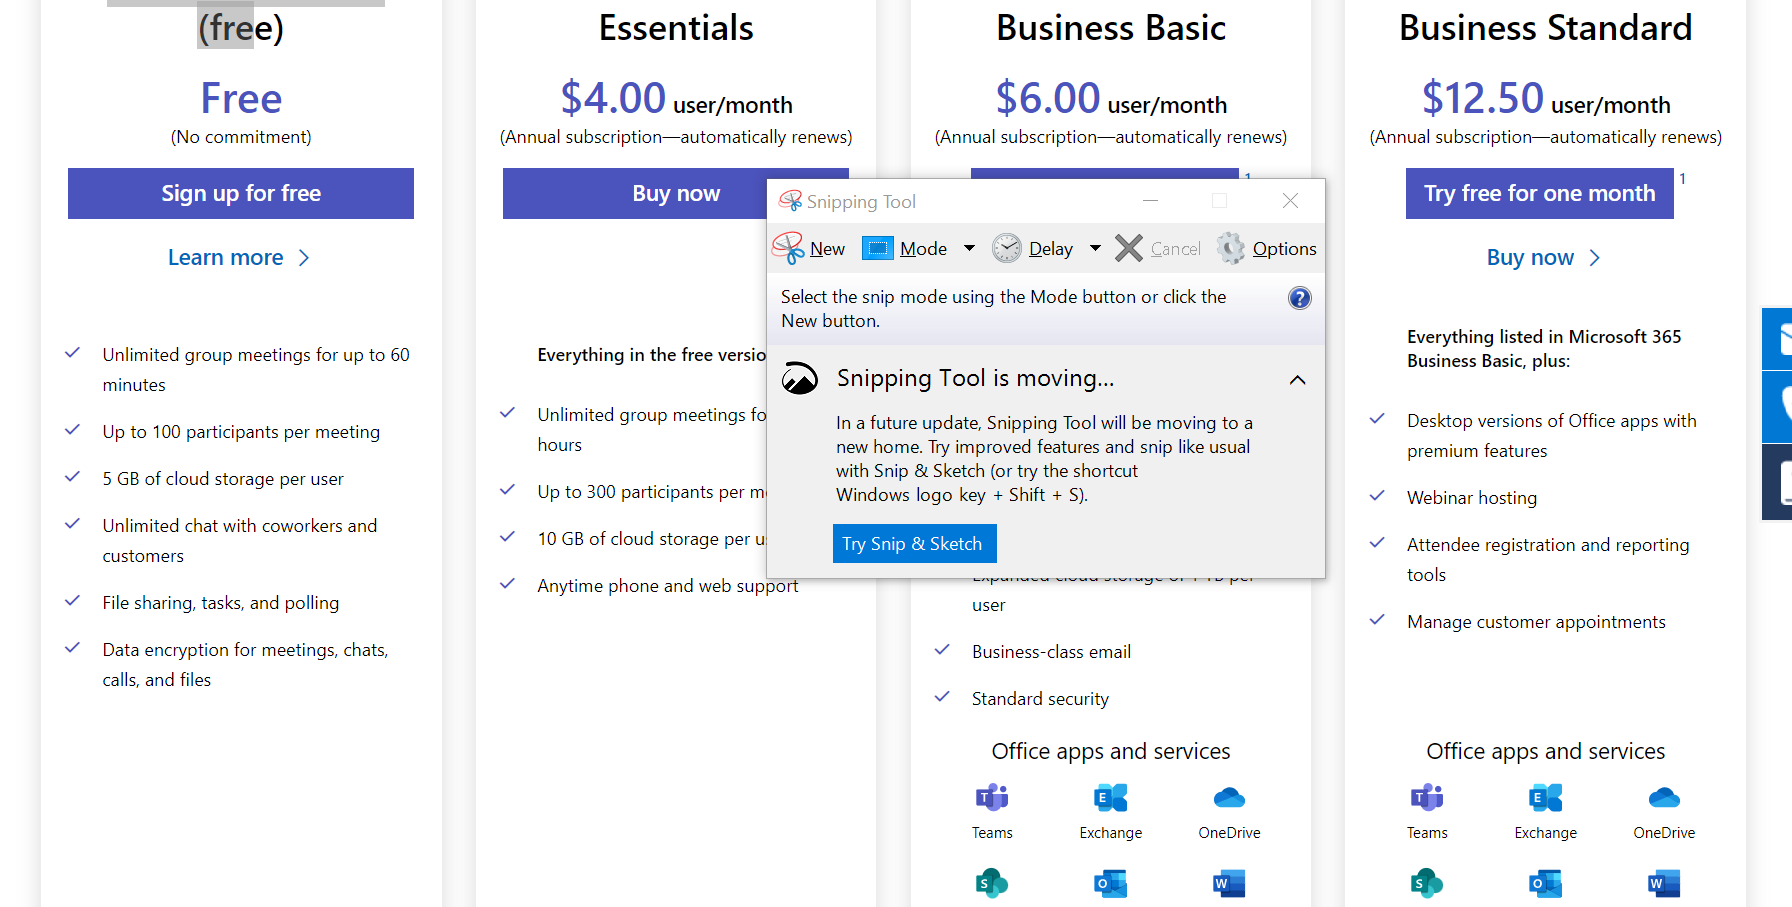Open Snipping Tool Options
Viewport: 1792px width, 907px height.
pyautogui.click(x=1267, y=248)
